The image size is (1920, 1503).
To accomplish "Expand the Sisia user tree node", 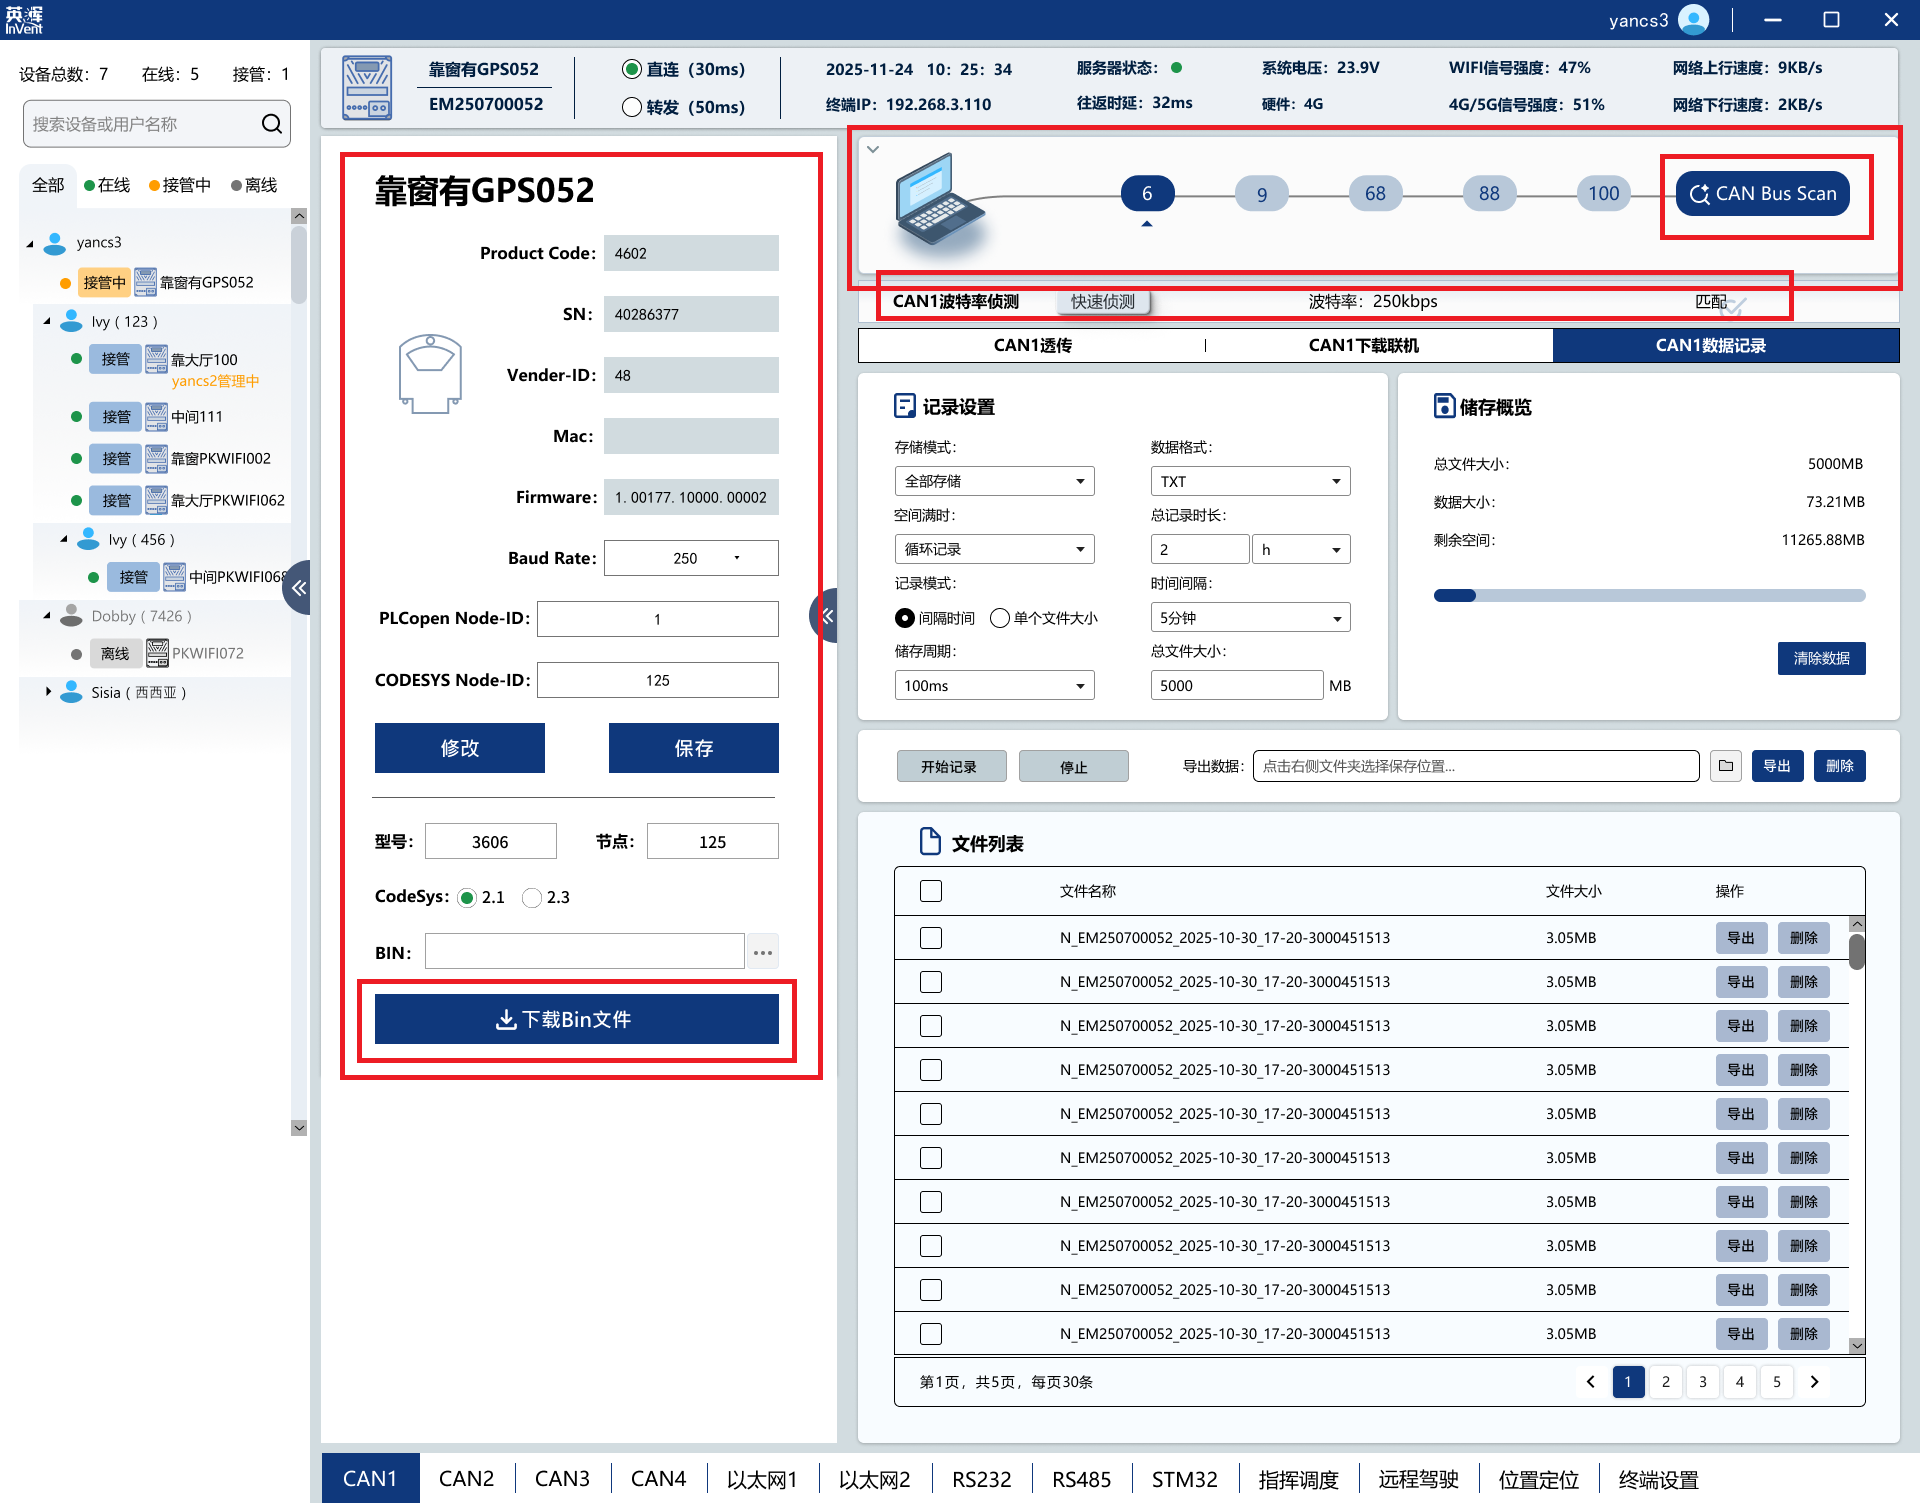I will click(48, 691).
